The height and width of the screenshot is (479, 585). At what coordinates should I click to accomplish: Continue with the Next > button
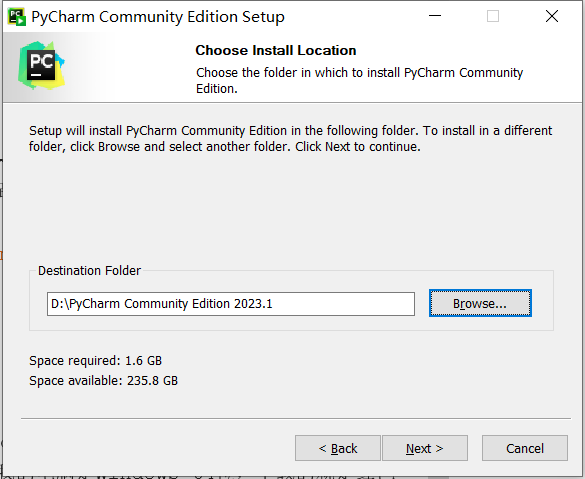coord(425,448)
